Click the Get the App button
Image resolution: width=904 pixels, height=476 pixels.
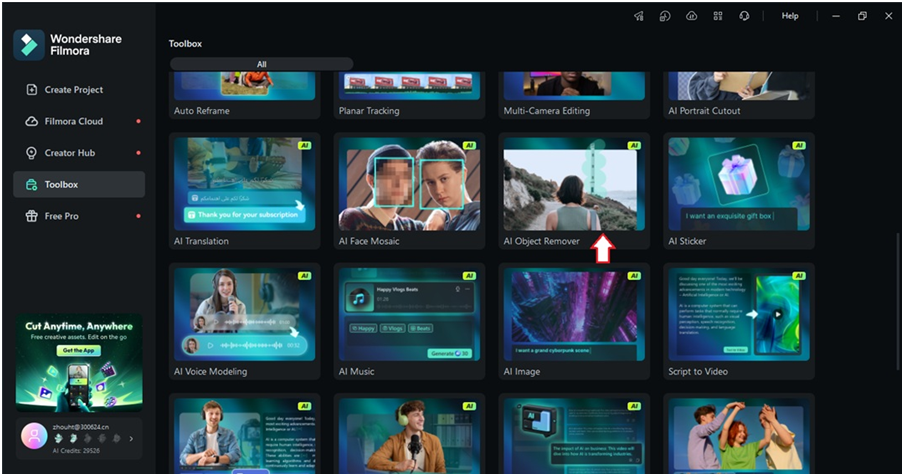point(78,350)
